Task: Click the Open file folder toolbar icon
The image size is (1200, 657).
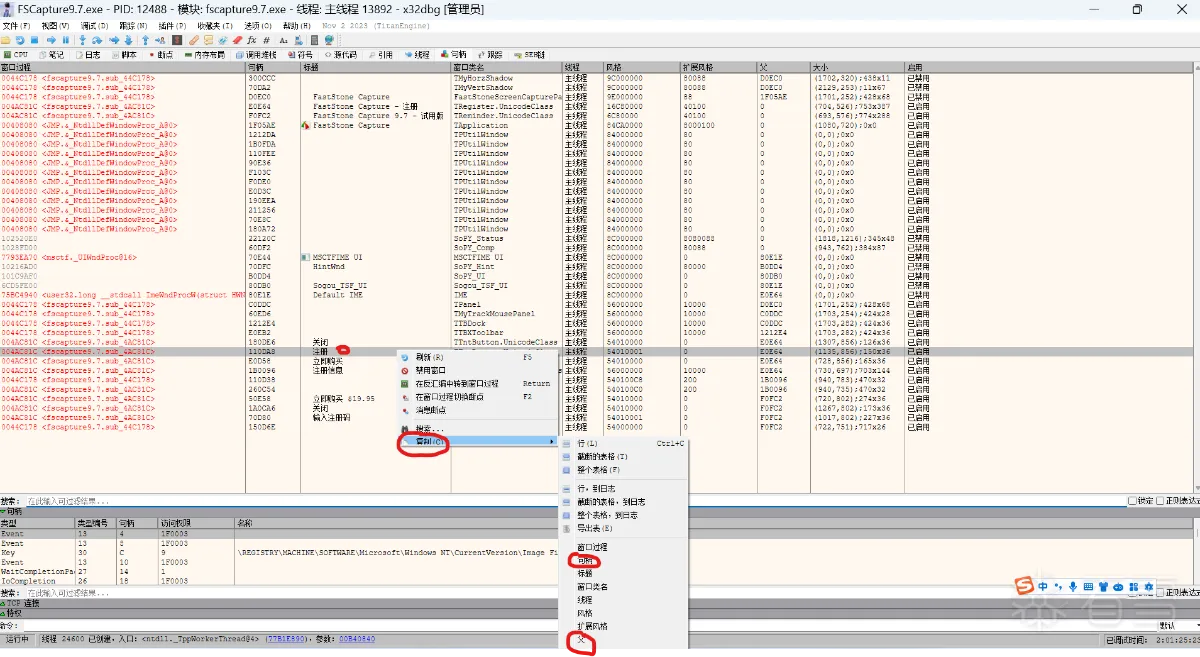Action: point(5,40)
